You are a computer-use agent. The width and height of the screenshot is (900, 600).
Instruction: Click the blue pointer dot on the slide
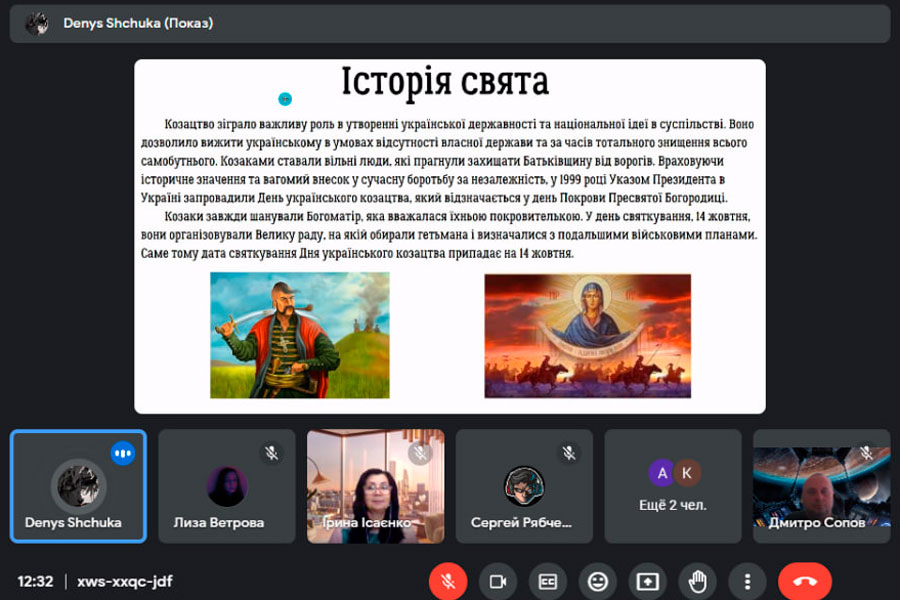(285, 99)
